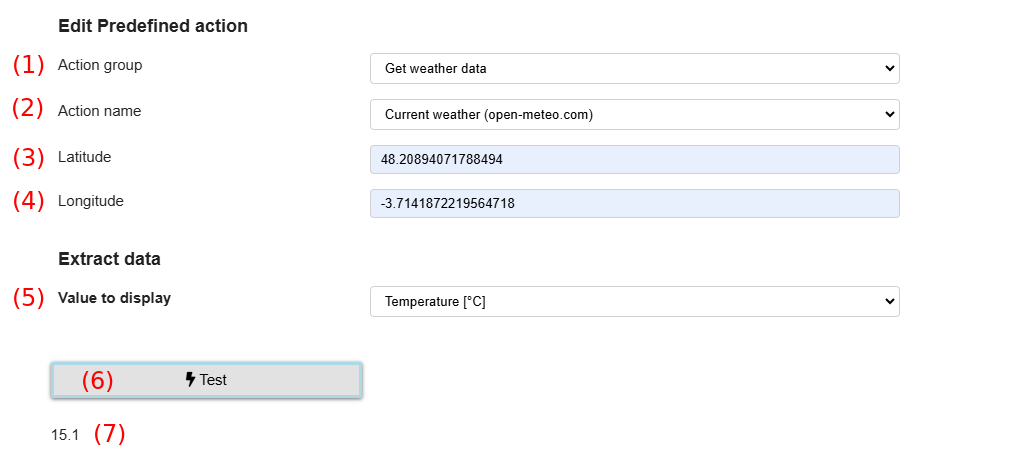The height and width of the screenshot is (459, 1036).
Task: Click the Longitude label
Action: (x=91, y=201)
